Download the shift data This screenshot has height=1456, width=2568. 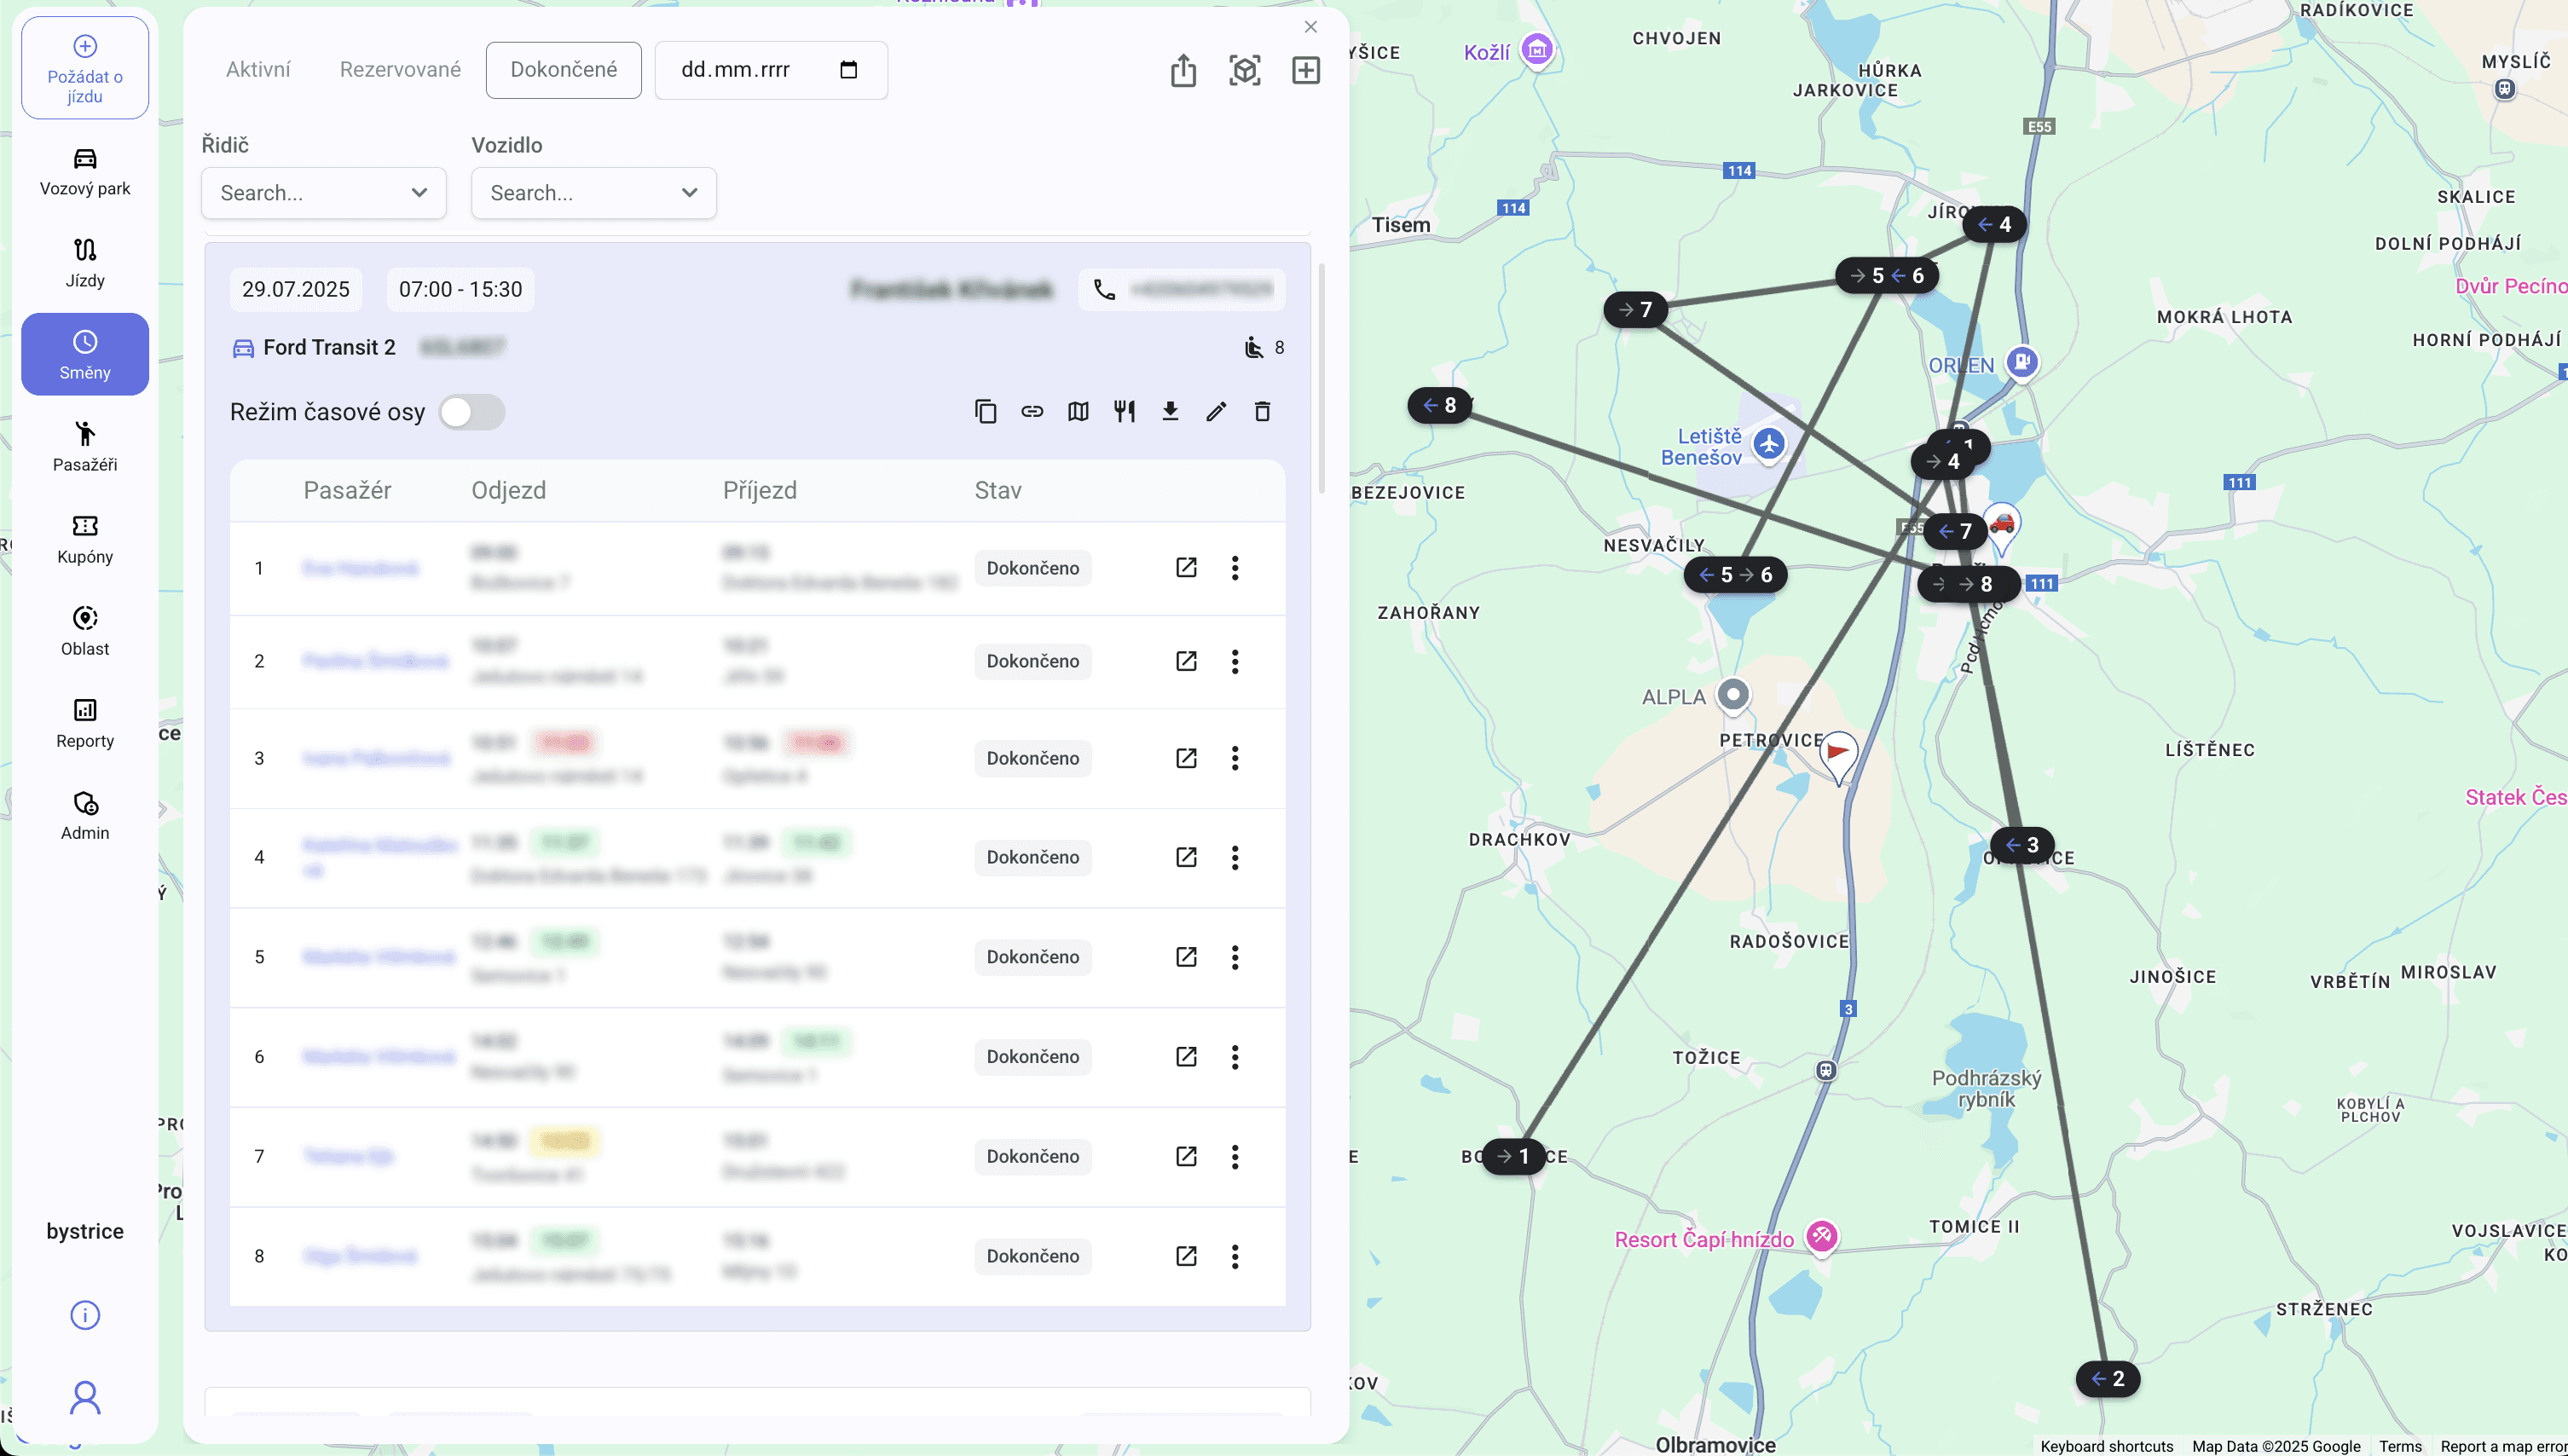[1170, 412]
